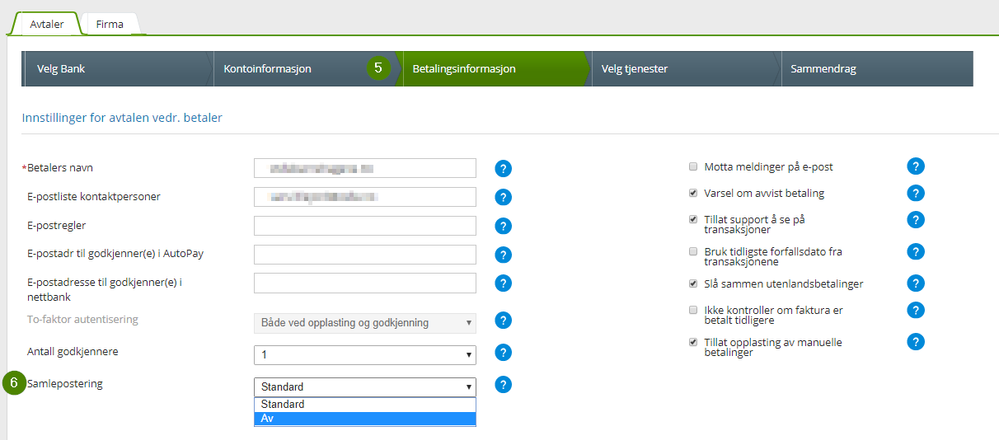Open help icon for Tillat support å se
Screen dimensions: 999x440
pos(916,220)
